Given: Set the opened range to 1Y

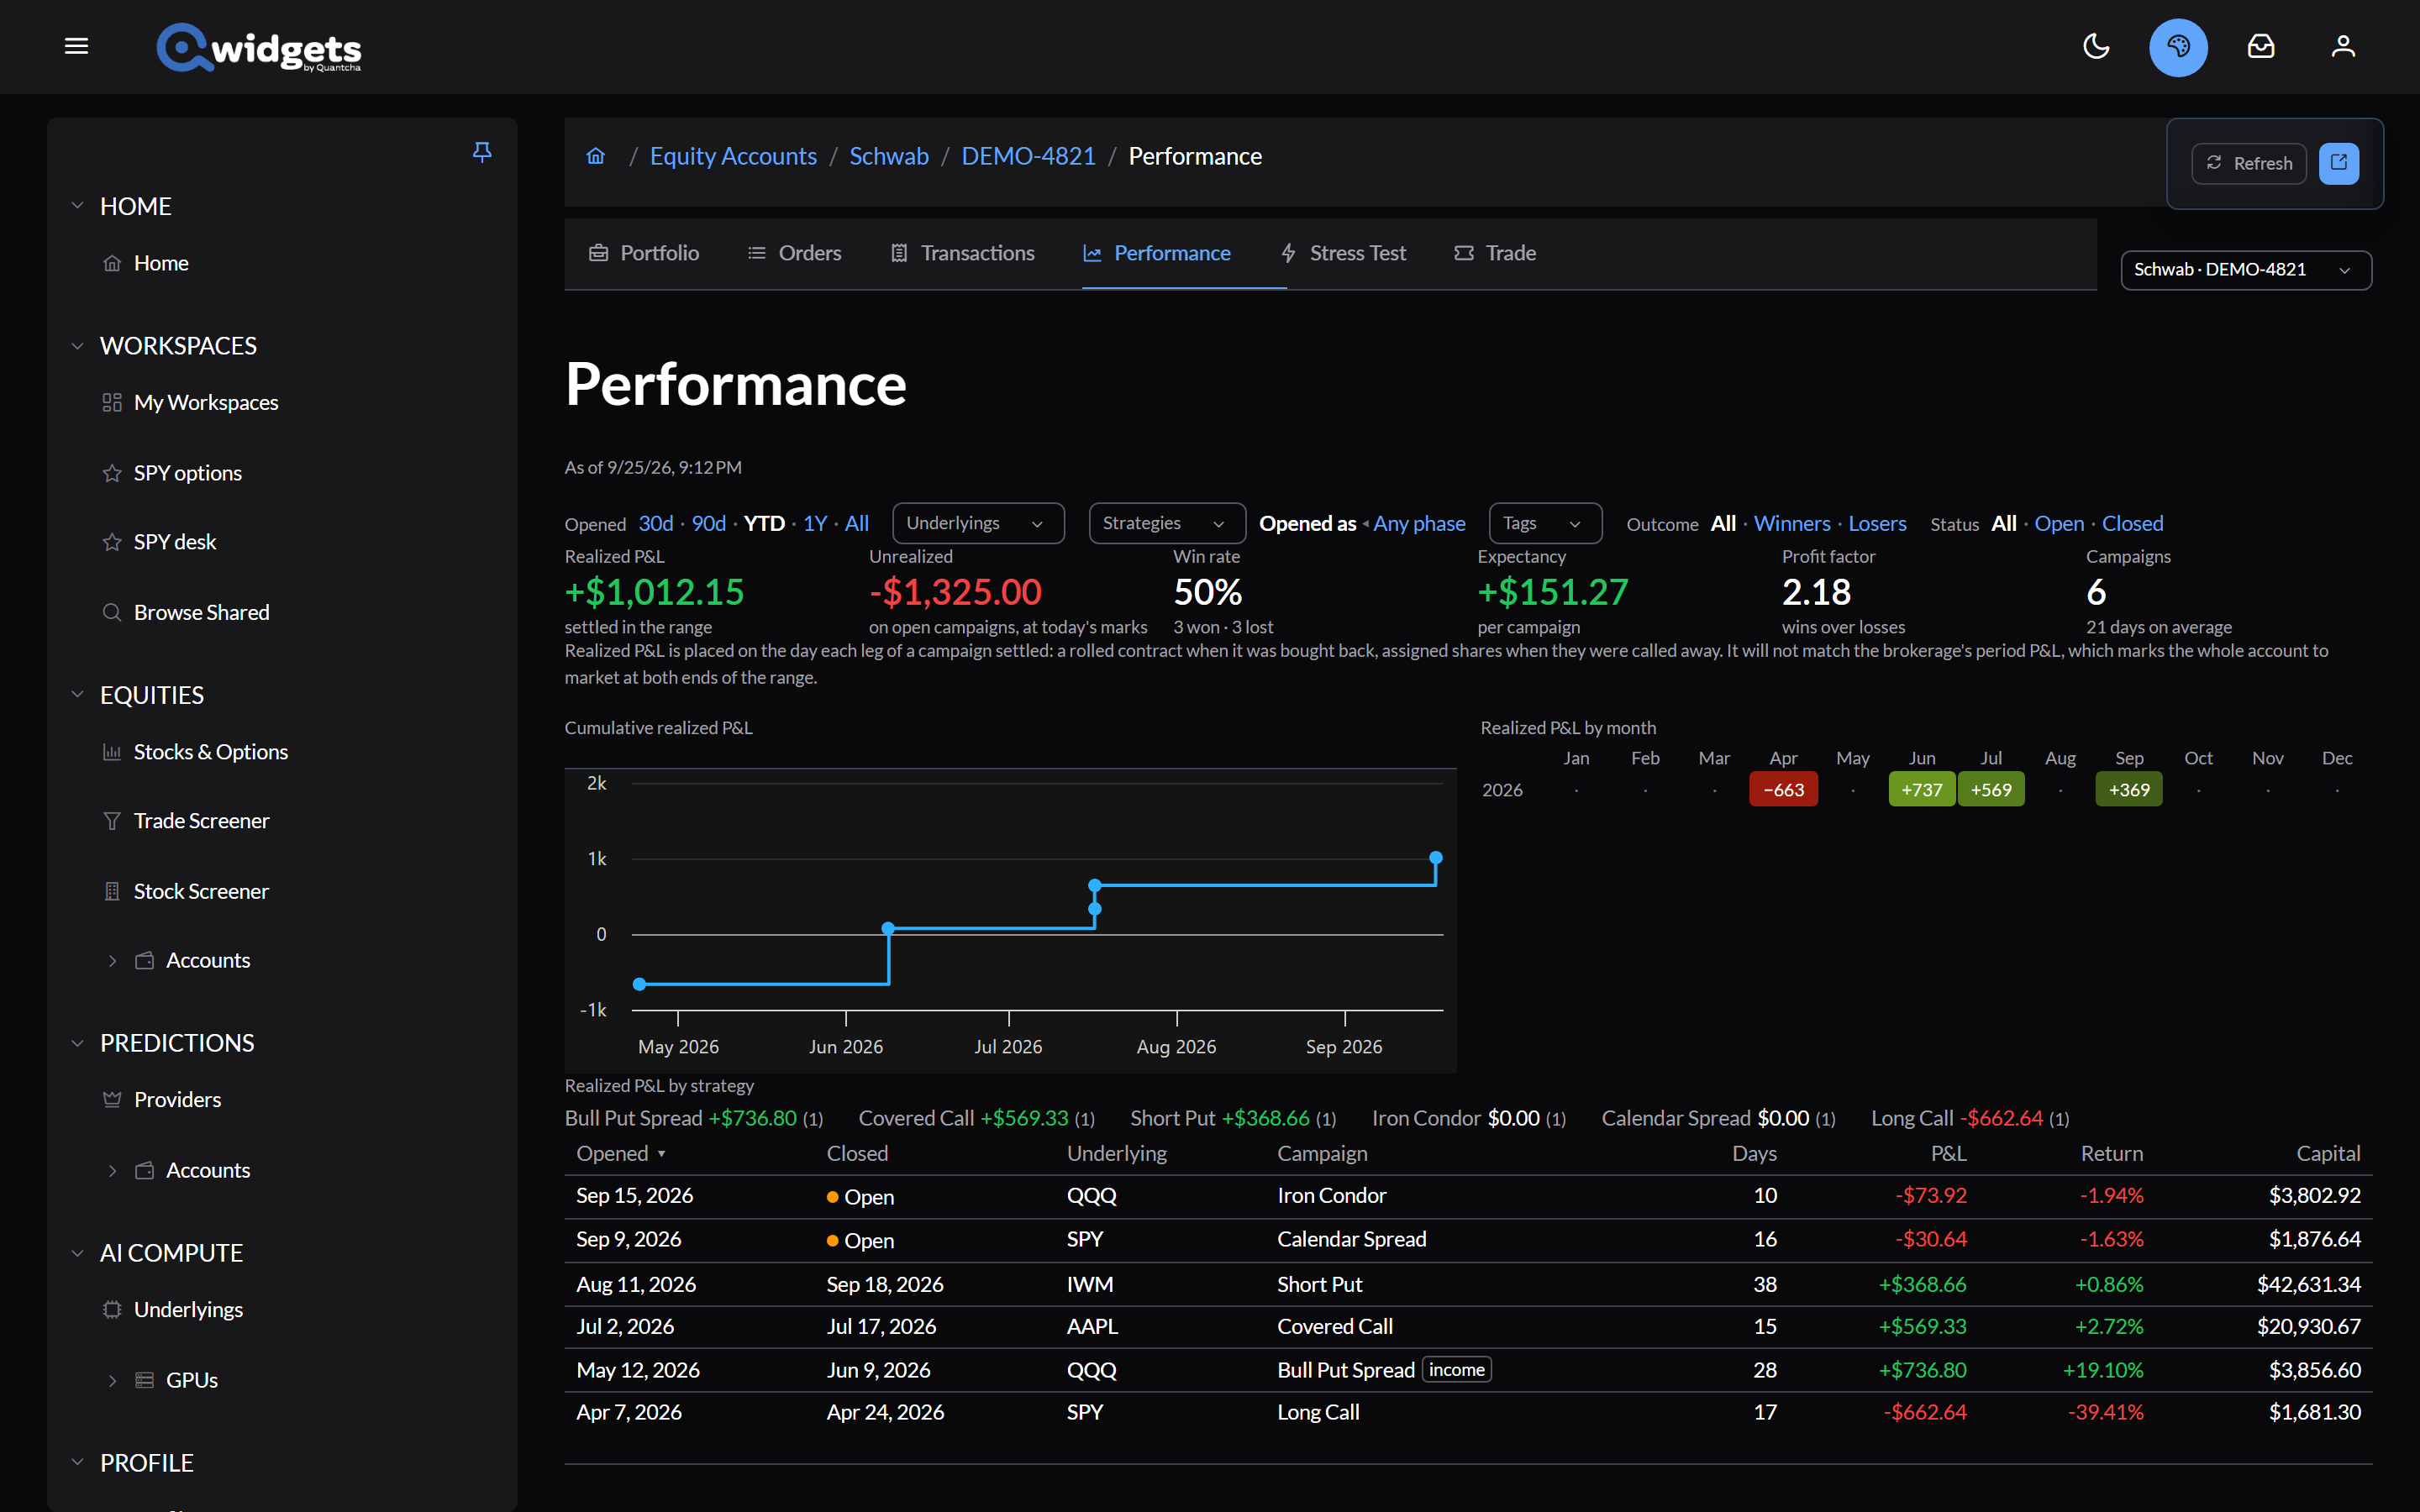Looking at the screenshot, I should [x=815, y=523].
